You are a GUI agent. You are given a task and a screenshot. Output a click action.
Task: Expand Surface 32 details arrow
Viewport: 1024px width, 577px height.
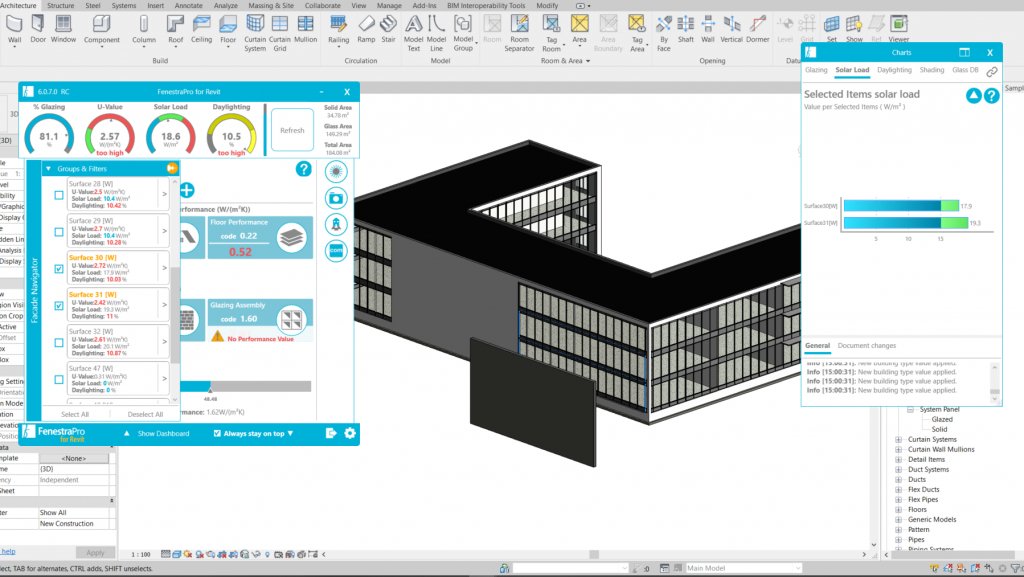[165, 342]
